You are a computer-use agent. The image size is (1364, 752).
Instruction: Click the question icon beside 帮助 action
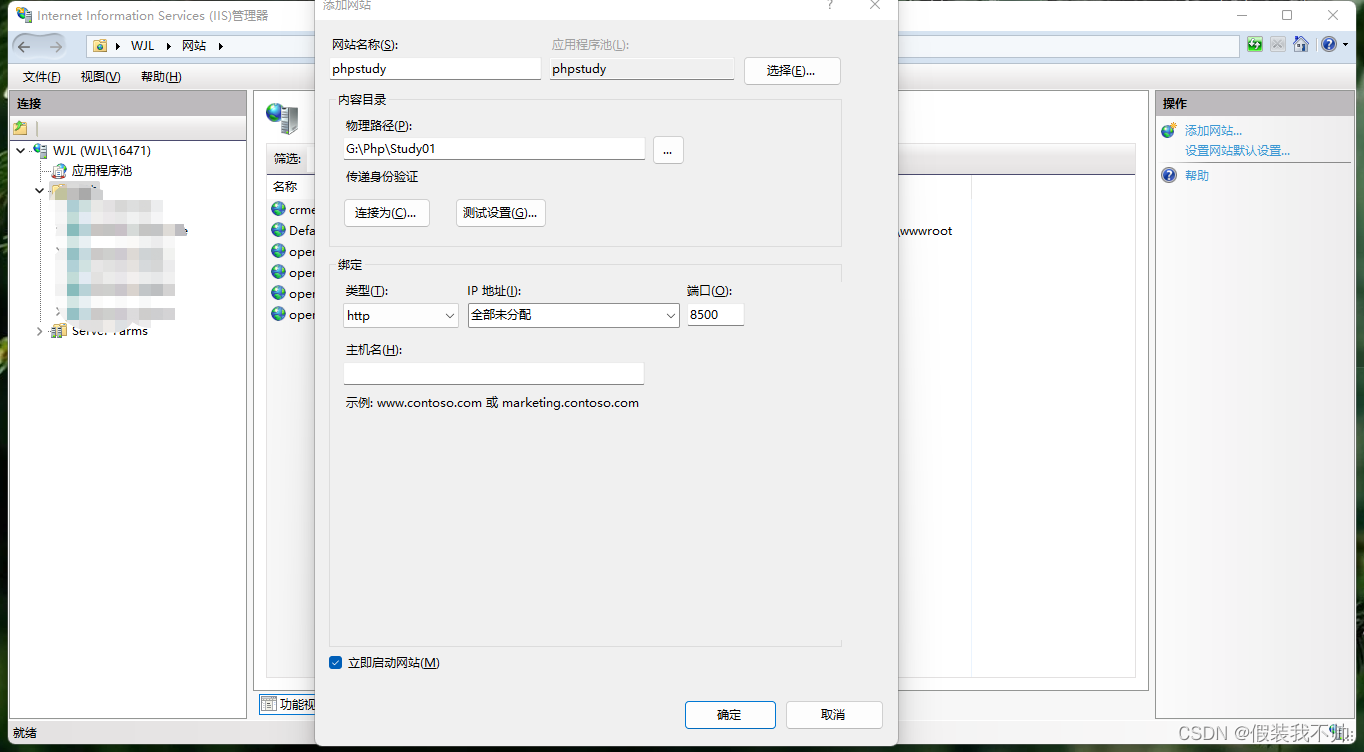[1169, 175]
